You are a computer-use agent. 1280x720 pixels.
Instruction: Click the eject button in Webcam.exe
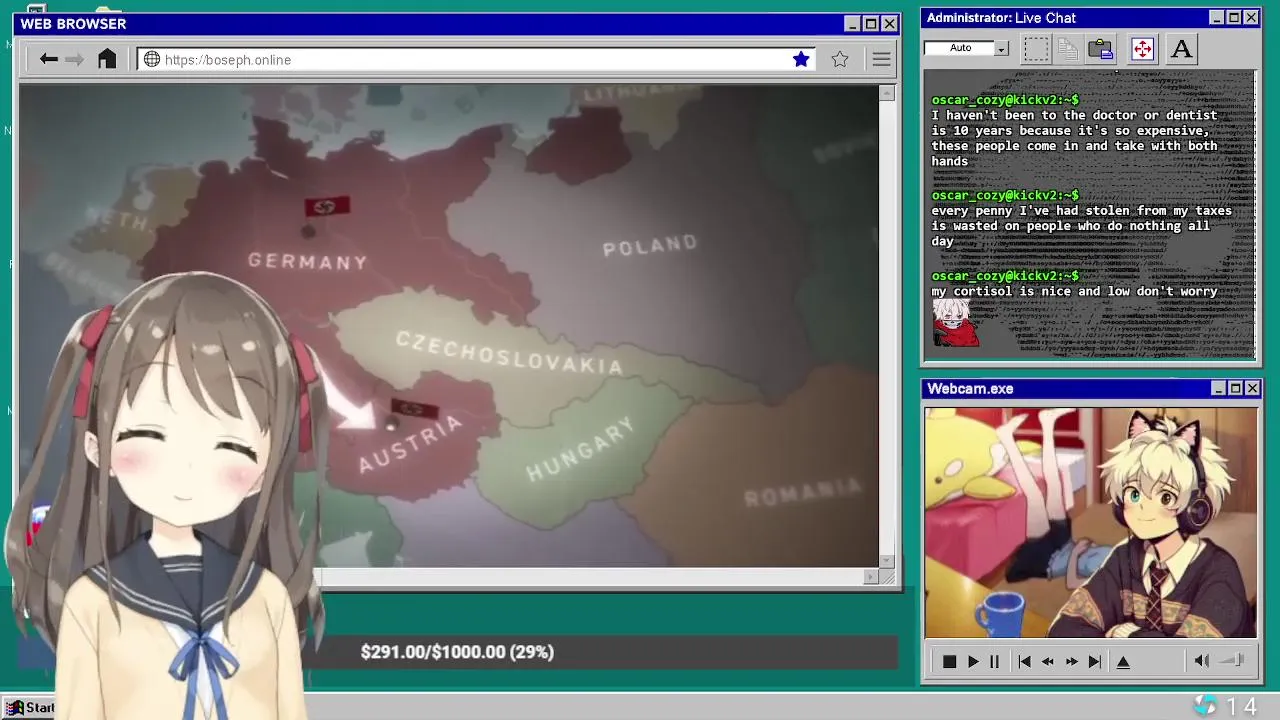point(1123,661)
